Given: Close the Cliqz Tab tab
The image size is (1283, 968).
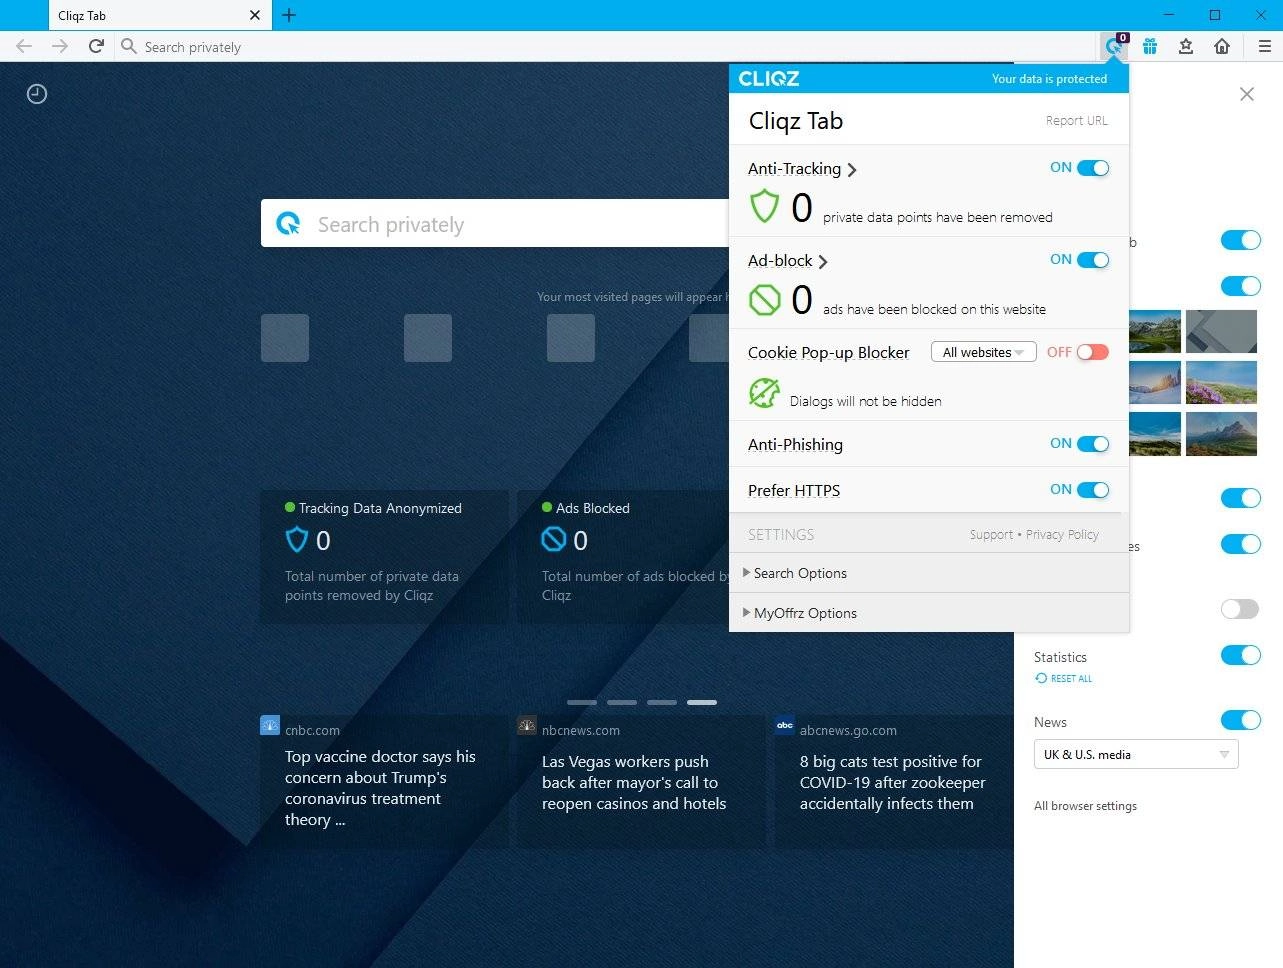Looking at the screenshot, I should pos(254,15).
